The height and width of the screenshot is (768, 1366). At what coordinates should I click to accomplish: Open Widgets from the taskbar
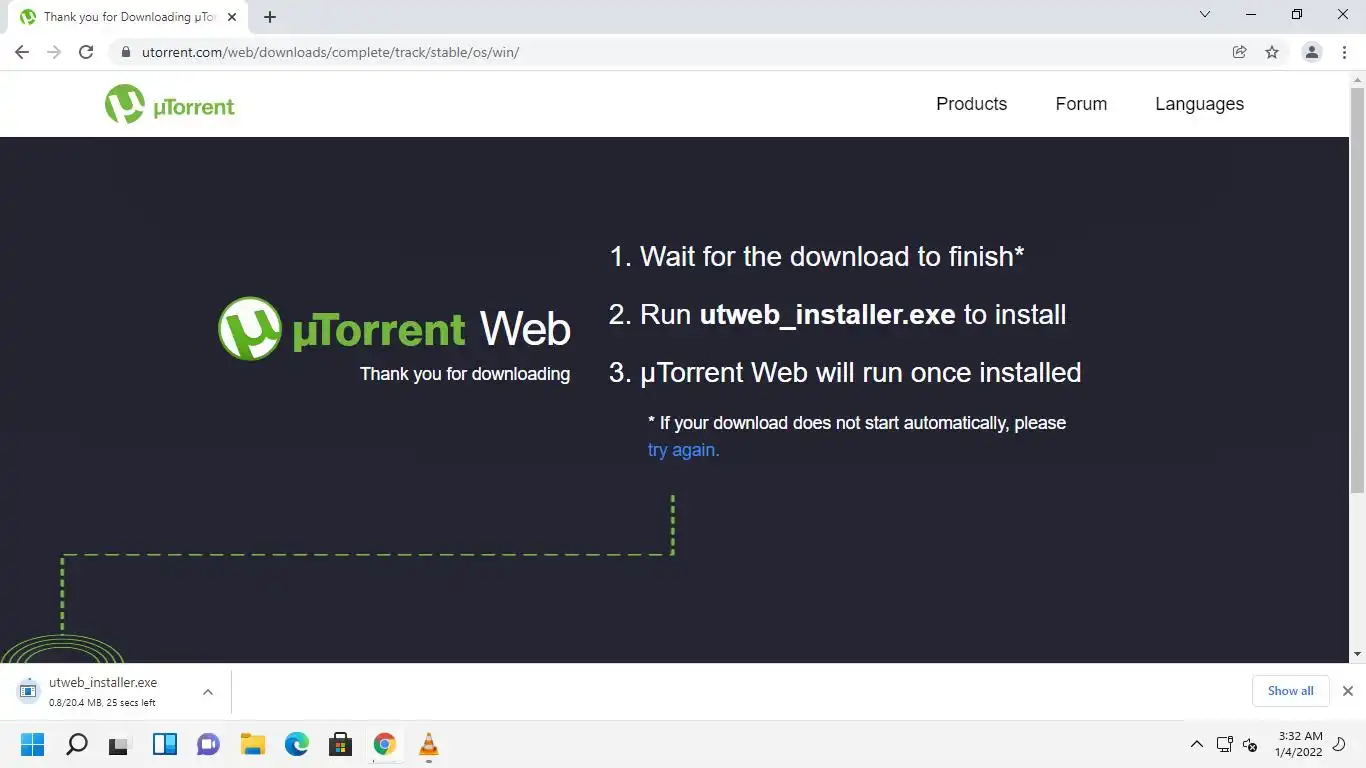pyautogui.click(x=164, y=745)
